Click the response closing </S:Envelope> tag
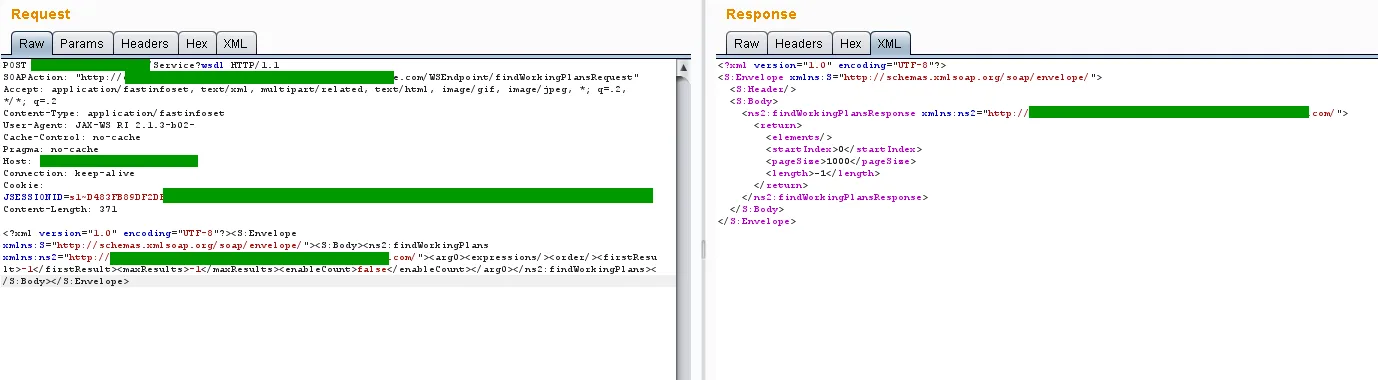The width and height of the screenshot is (1378, 380). point(756,221)
